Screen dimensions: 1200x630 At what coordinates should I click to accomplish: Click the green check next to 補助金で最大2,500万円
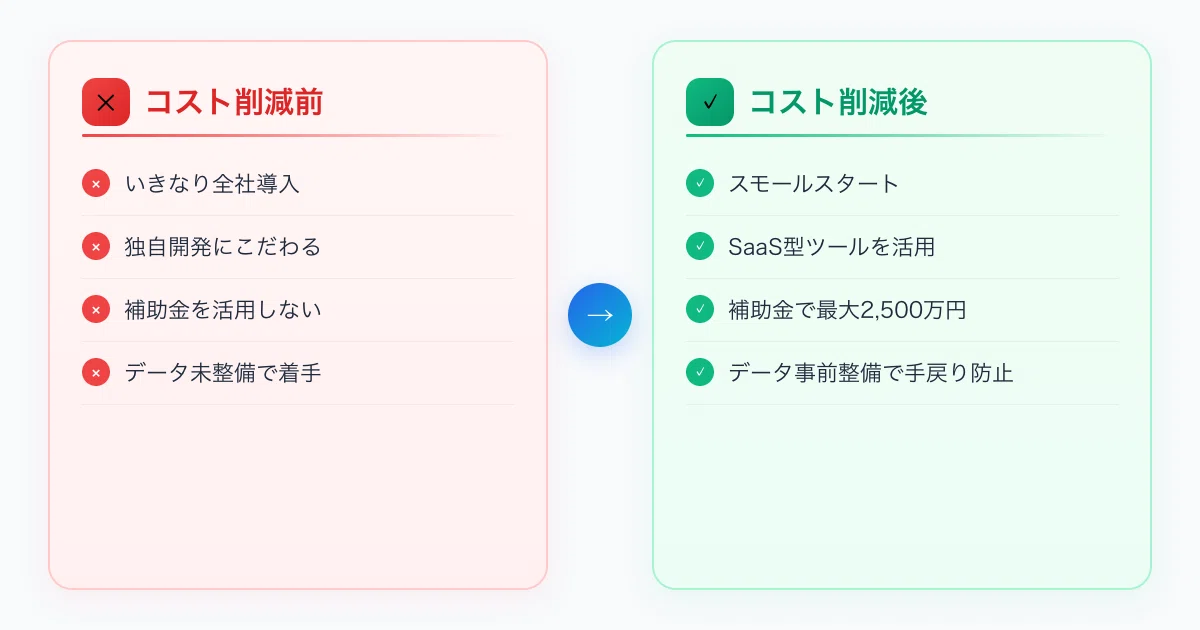click(700, 310)
